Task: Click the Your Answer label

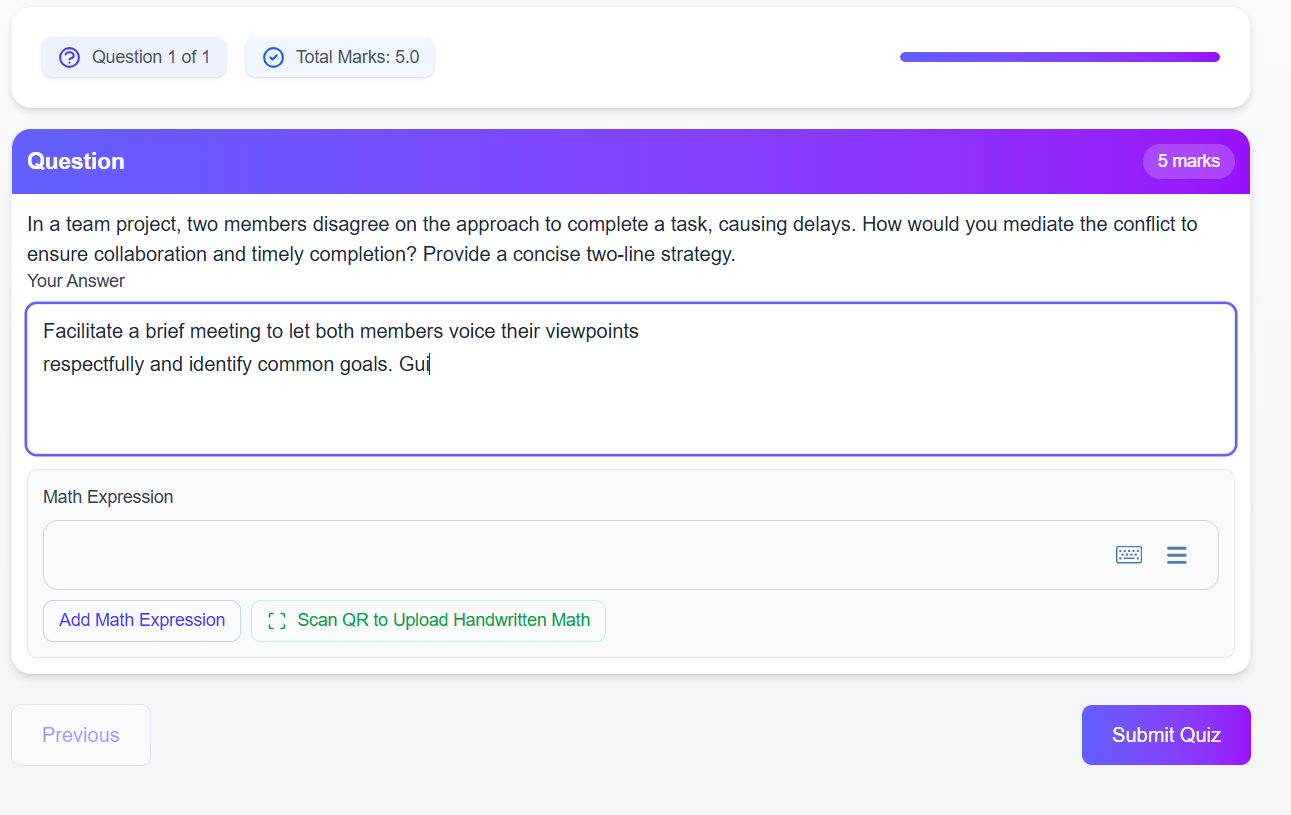Action: coord(76,281)
